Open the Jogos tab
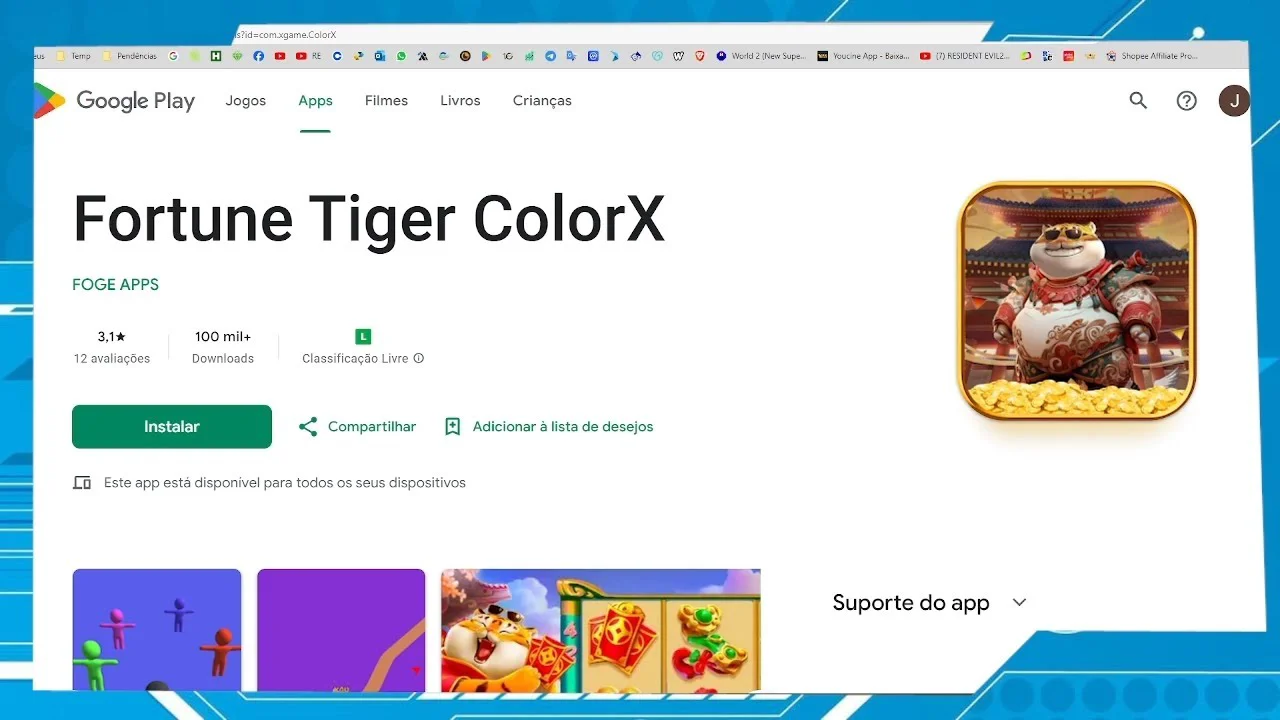Screen dimensions: 1280x720 tap(246, 100)
